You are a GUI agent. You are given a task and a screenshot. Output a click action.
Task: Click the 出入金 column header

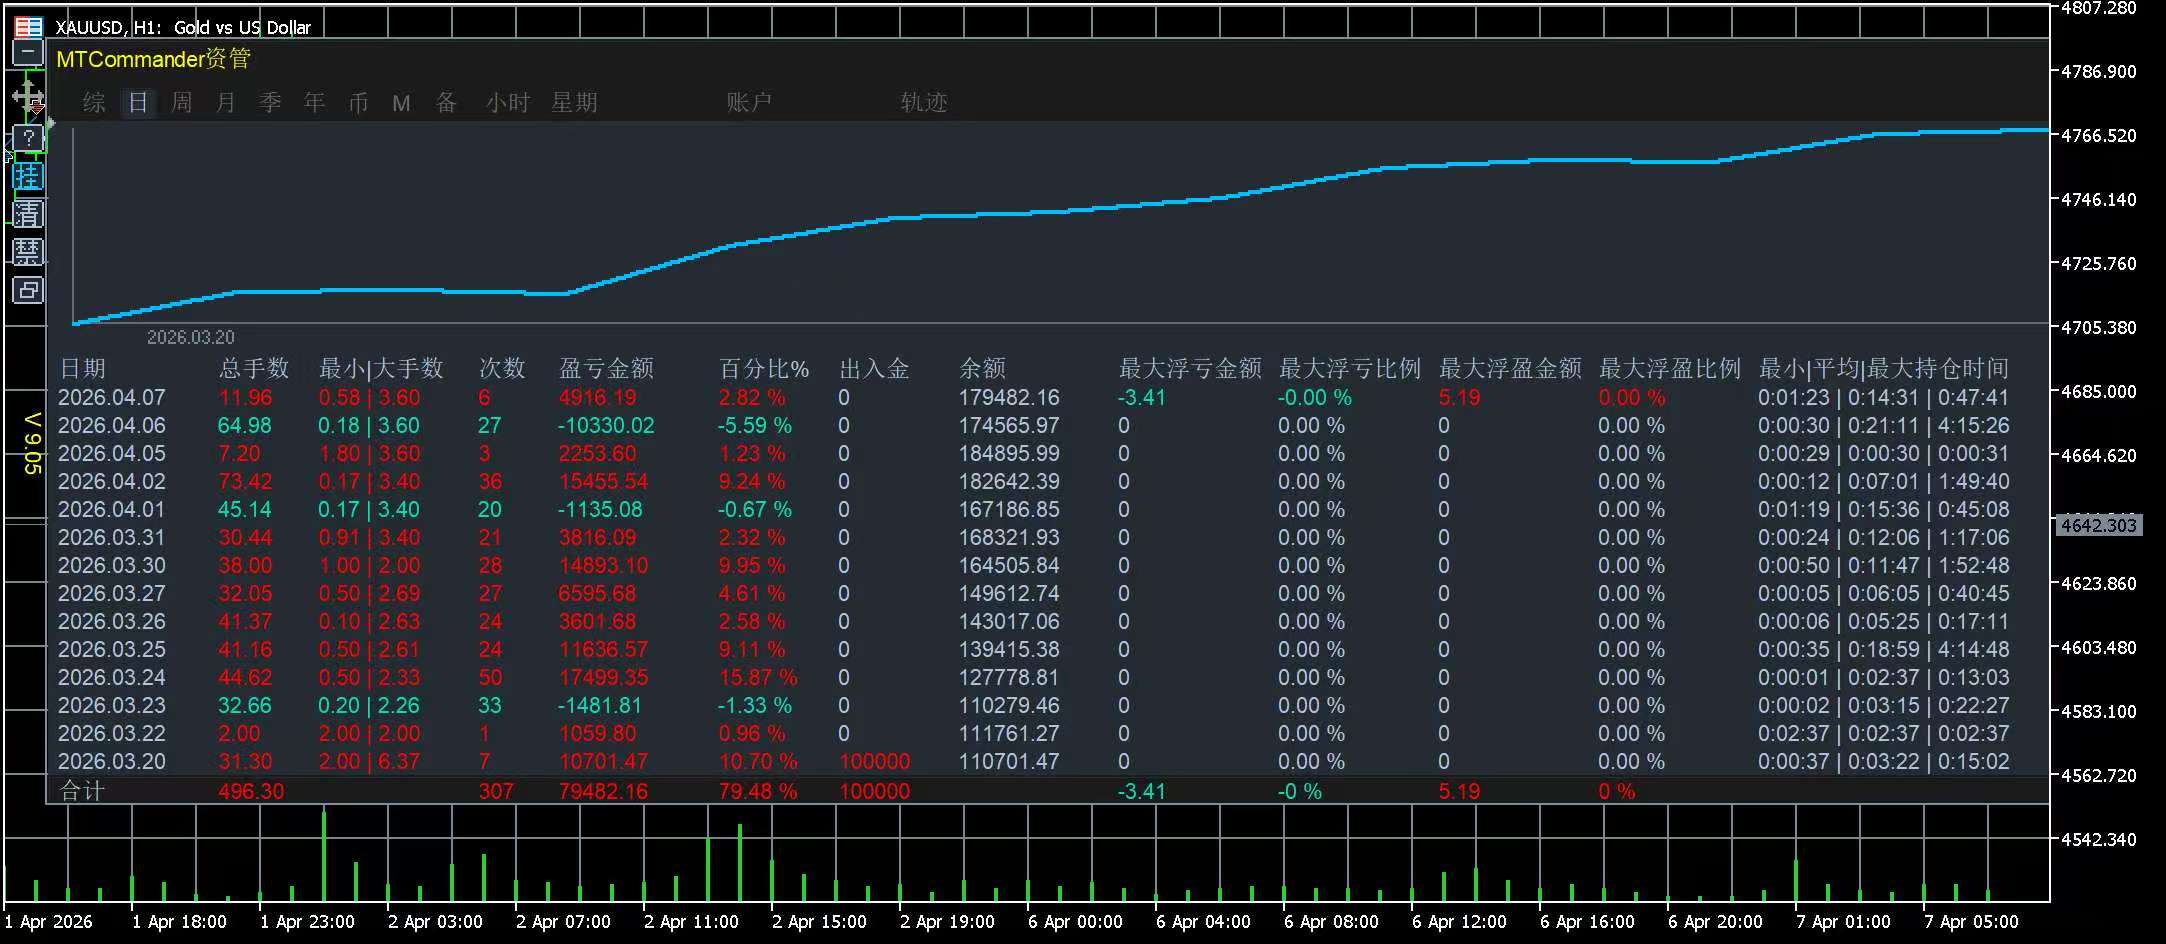tap(874, 368)
